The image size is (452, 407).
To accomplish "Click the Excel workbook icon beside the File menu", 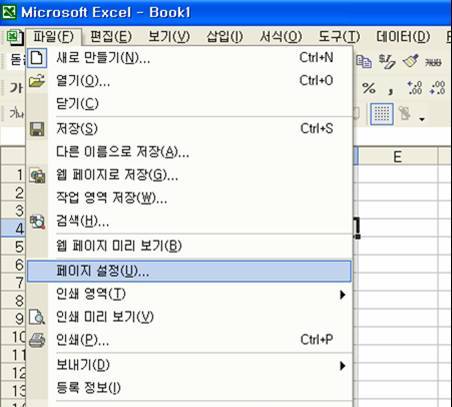I will (x=15, y=37).
